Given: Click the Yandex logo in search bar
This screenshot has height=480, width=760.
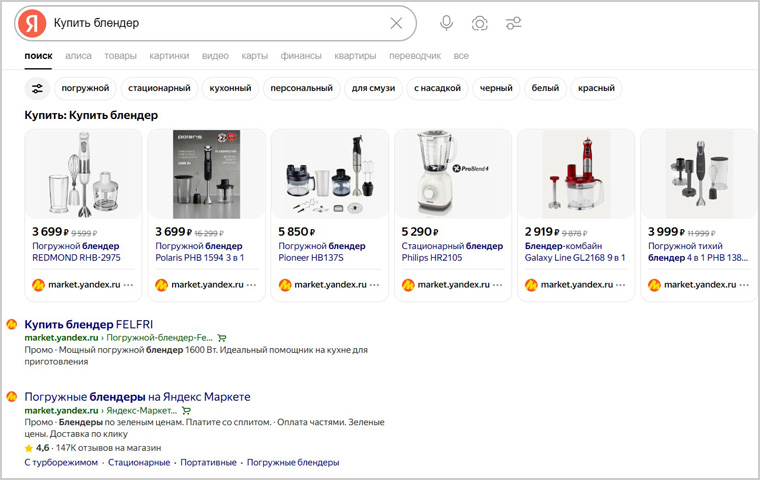Looking at the screenshot, I should click(32, 23).
